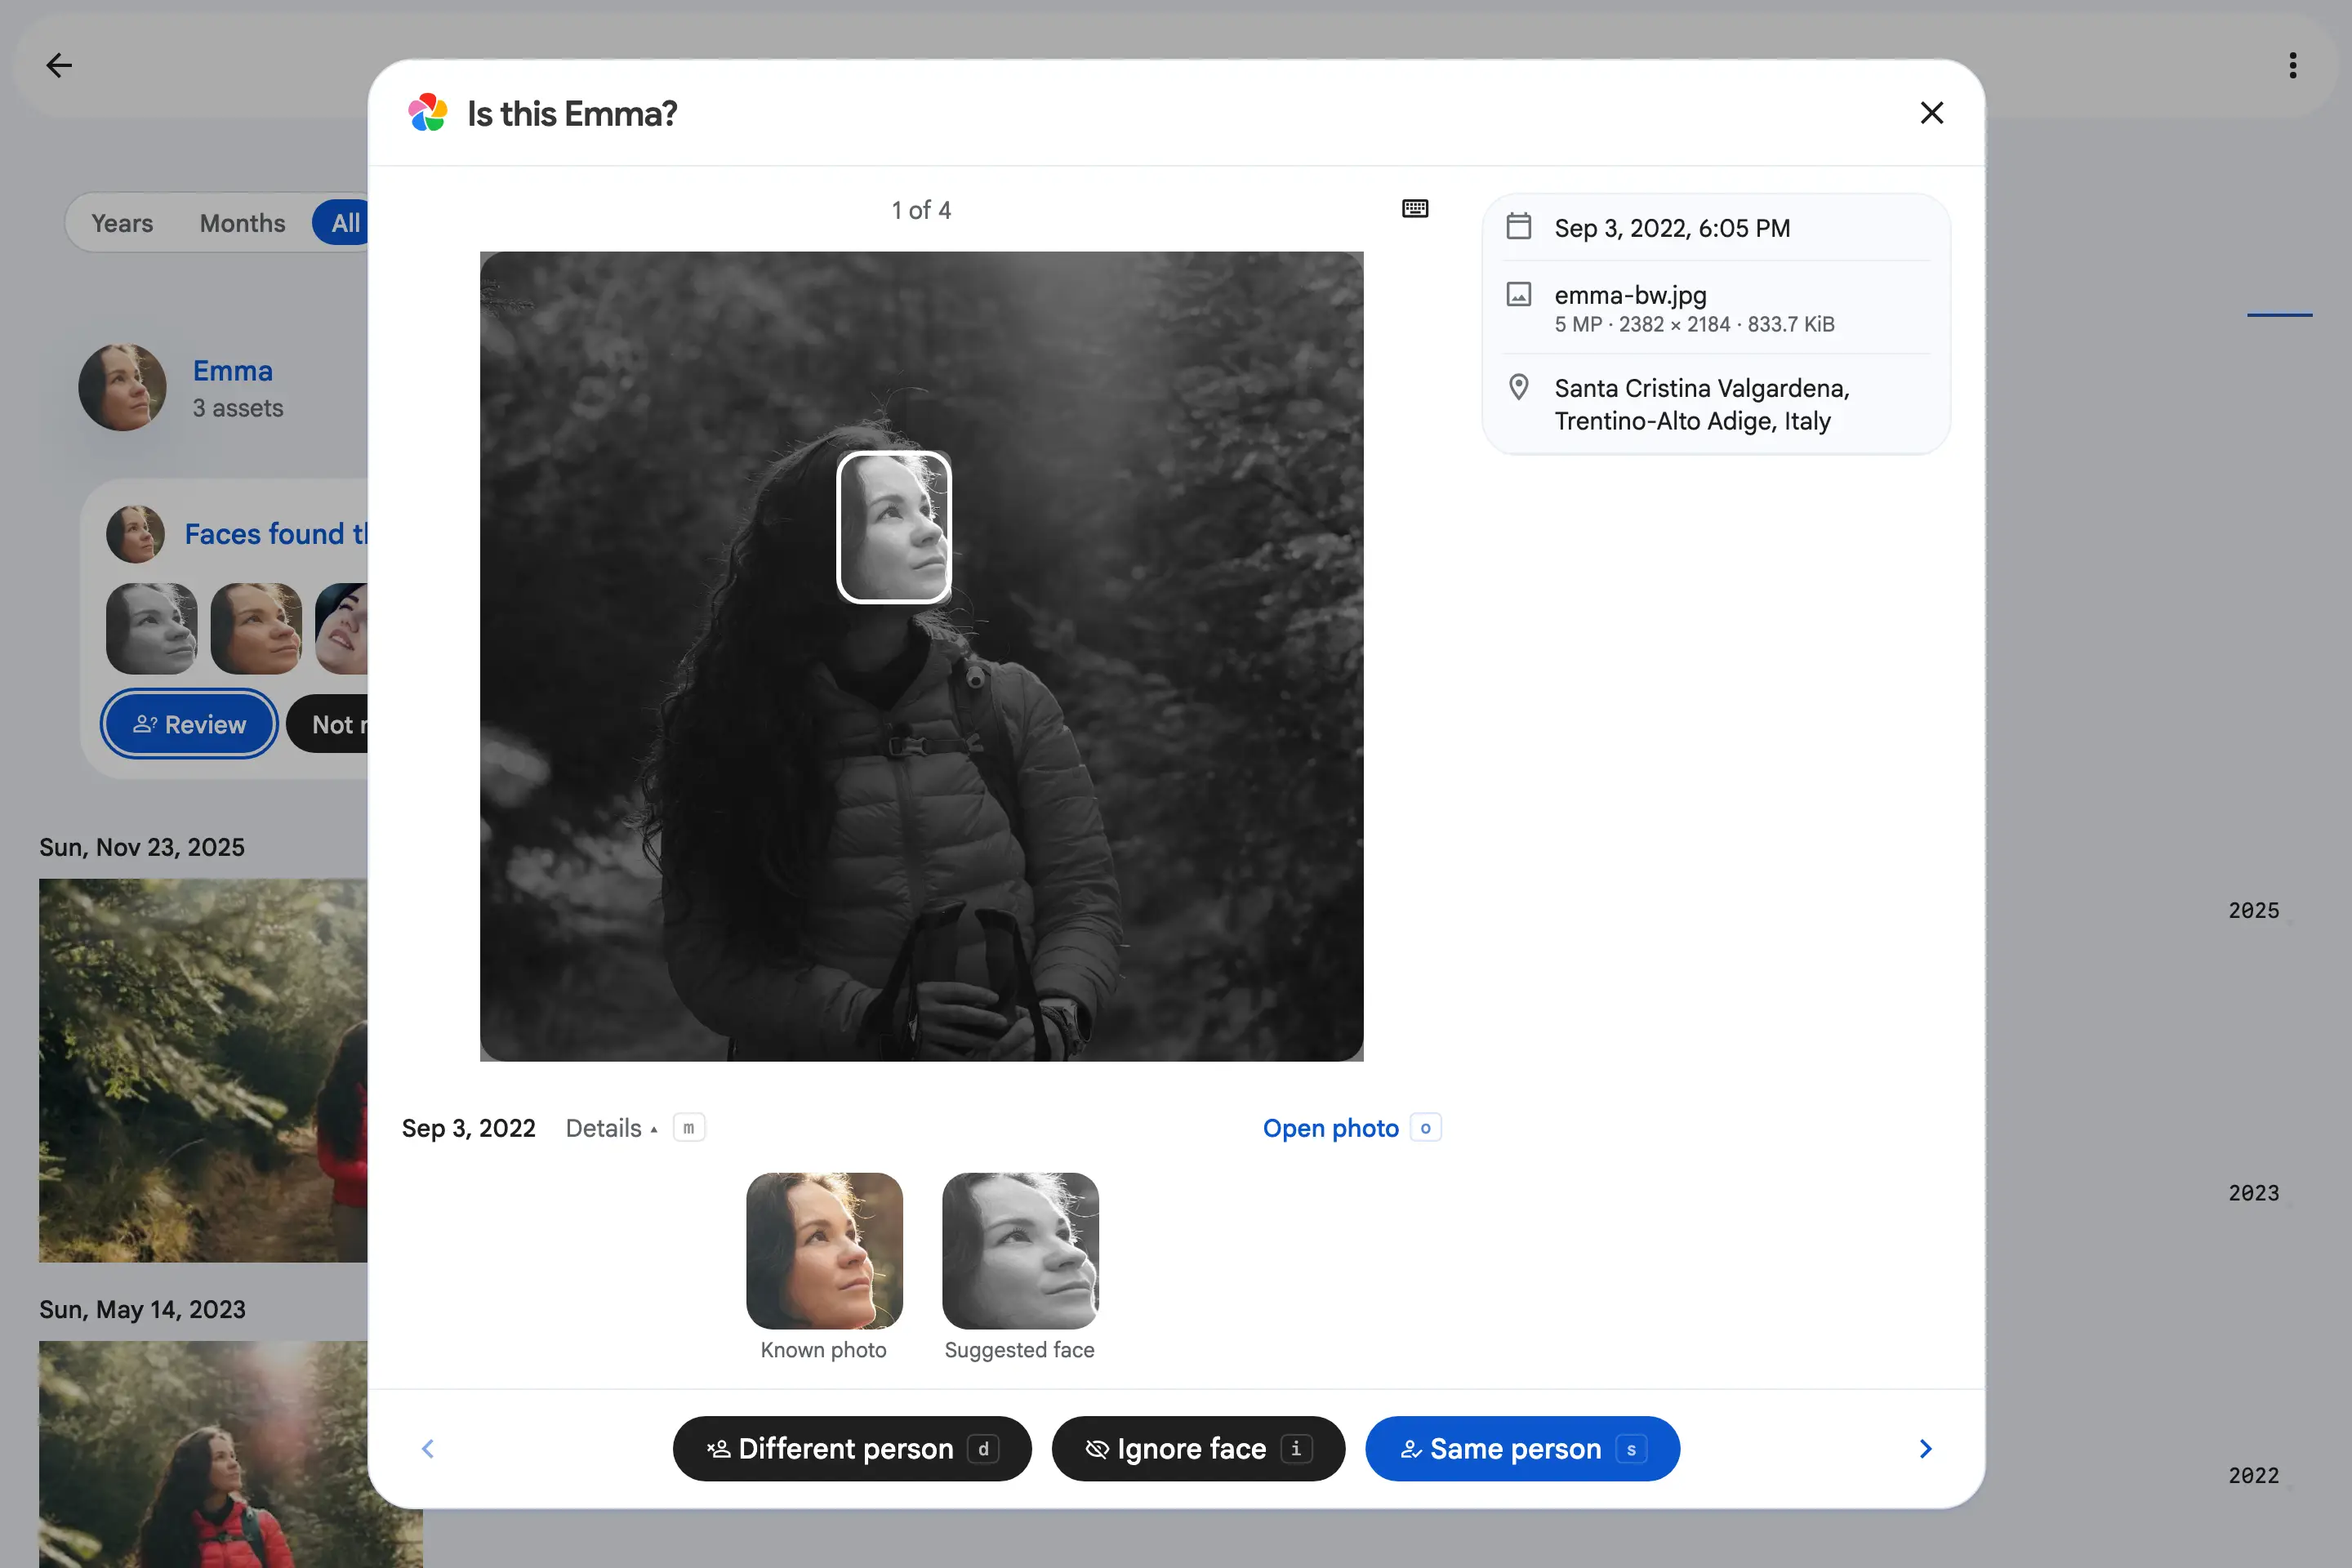Select the Suggested face thumbnail
The image size is (2352, 1568).
[x=1020, y=1250]
